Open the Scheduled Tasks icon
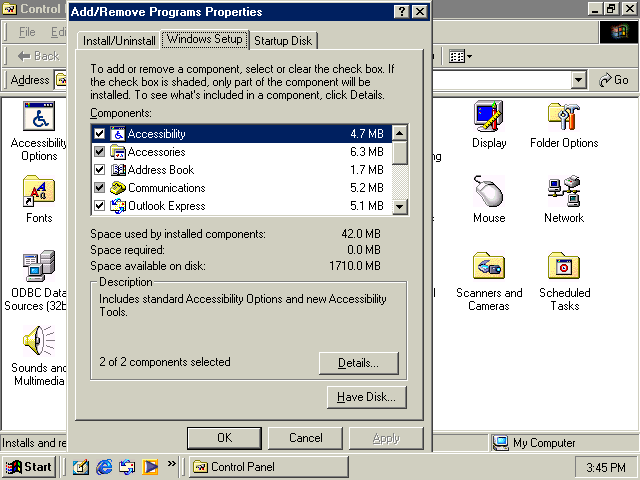Viewport: 640px width, 480px height. [564, 268]
